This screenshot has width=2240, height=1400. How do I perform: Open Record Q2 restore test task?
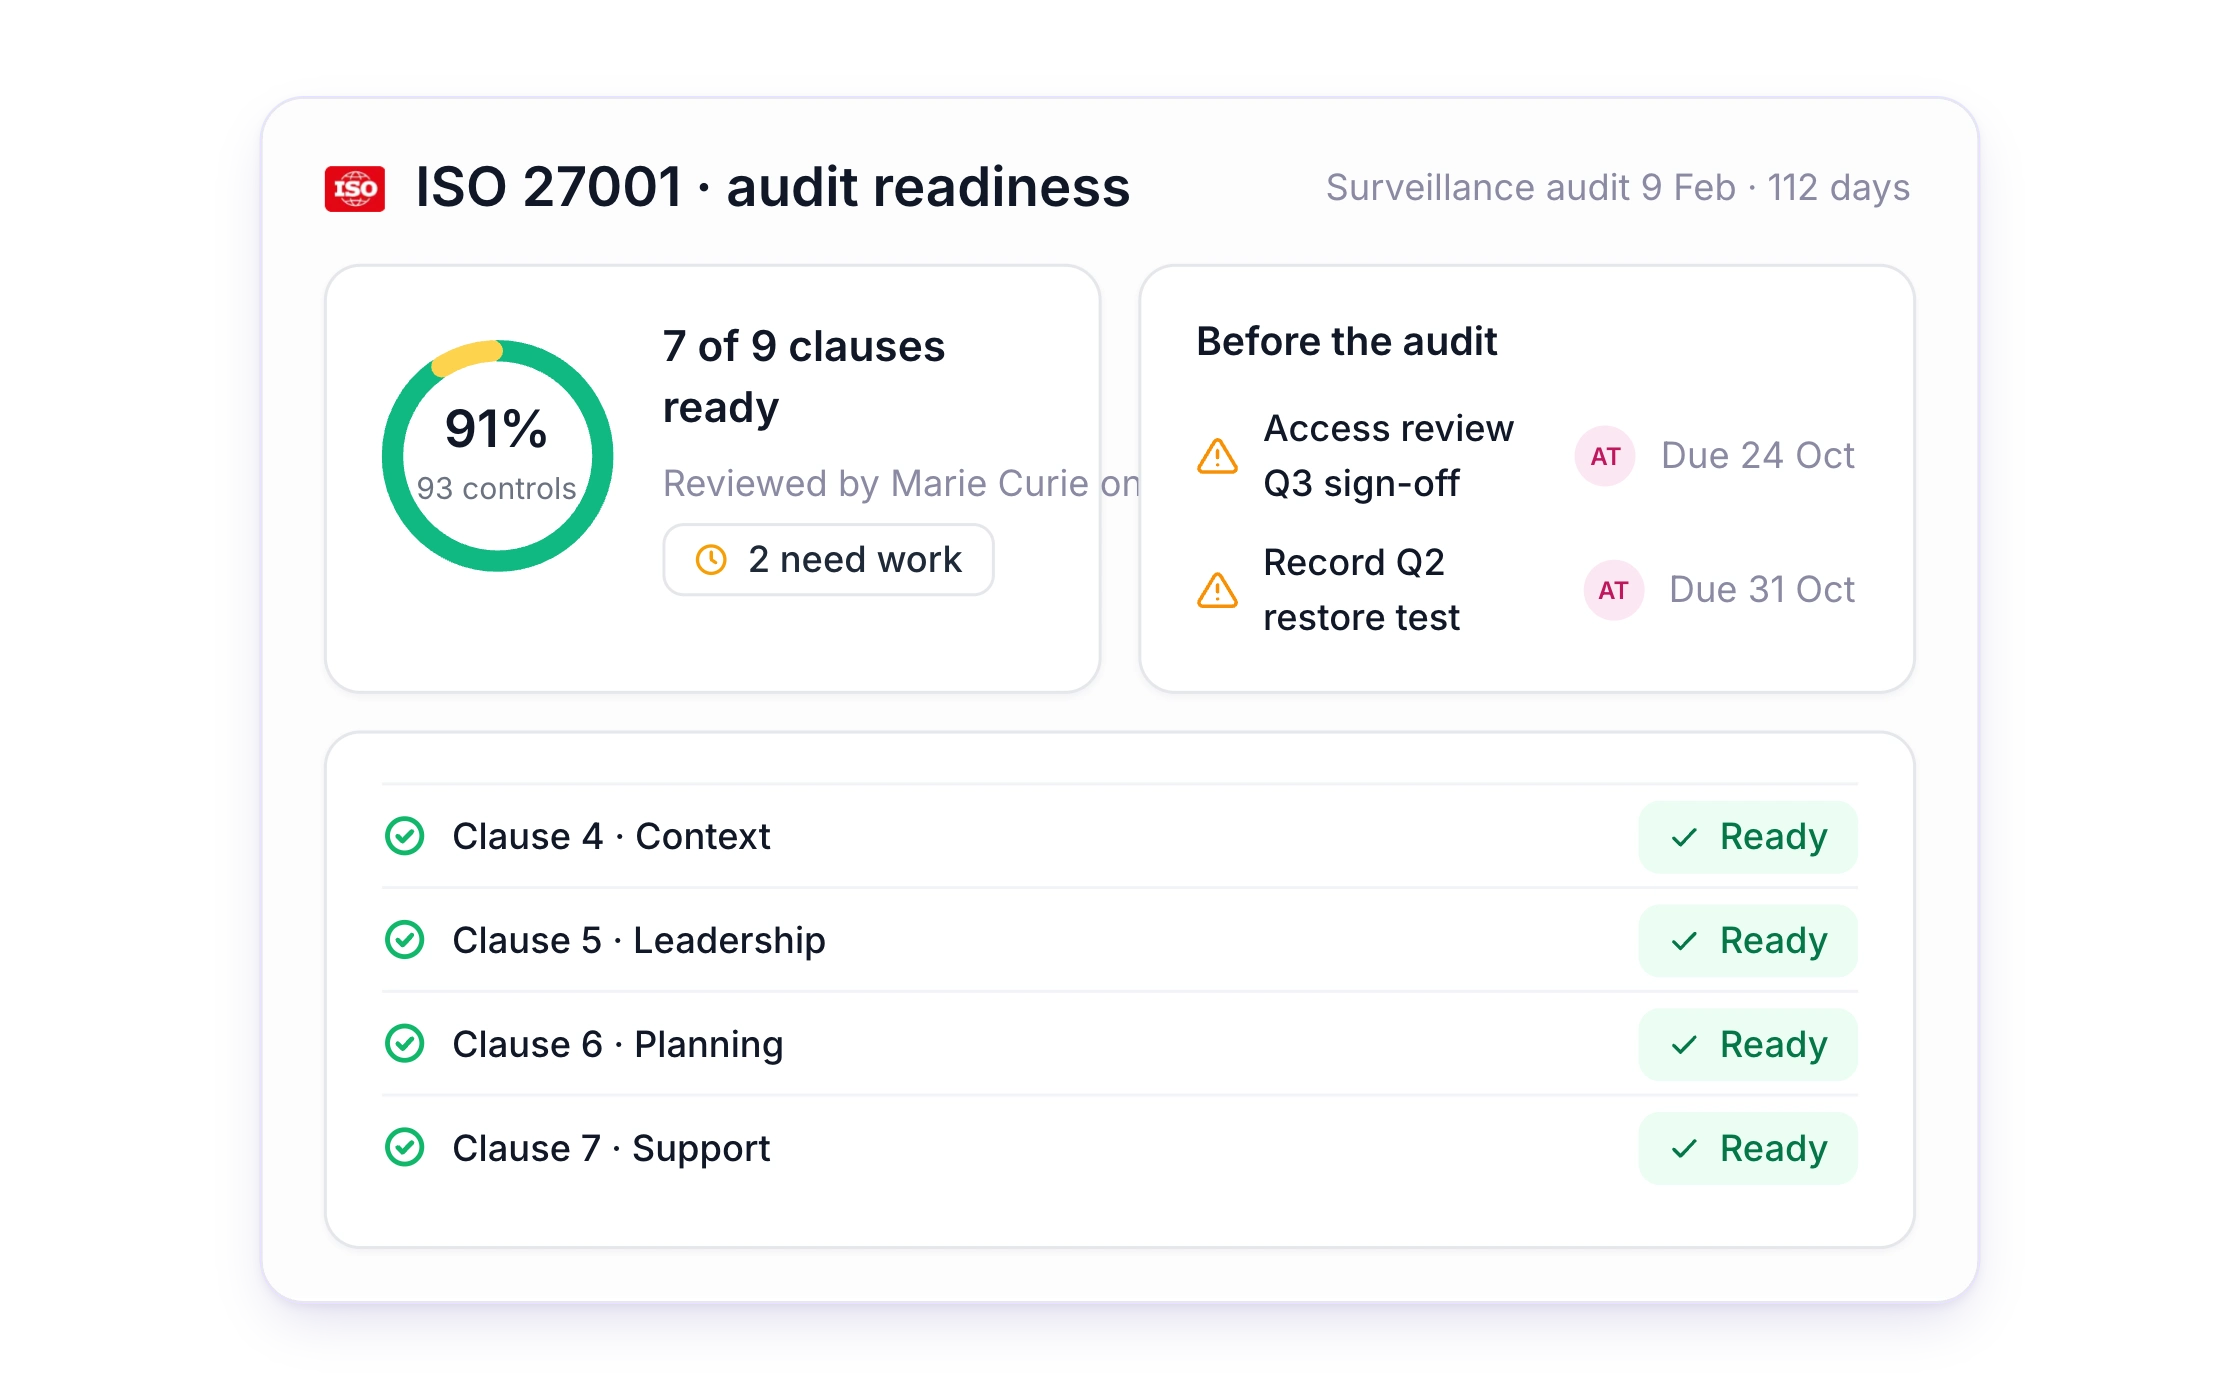pos(1361,590)
